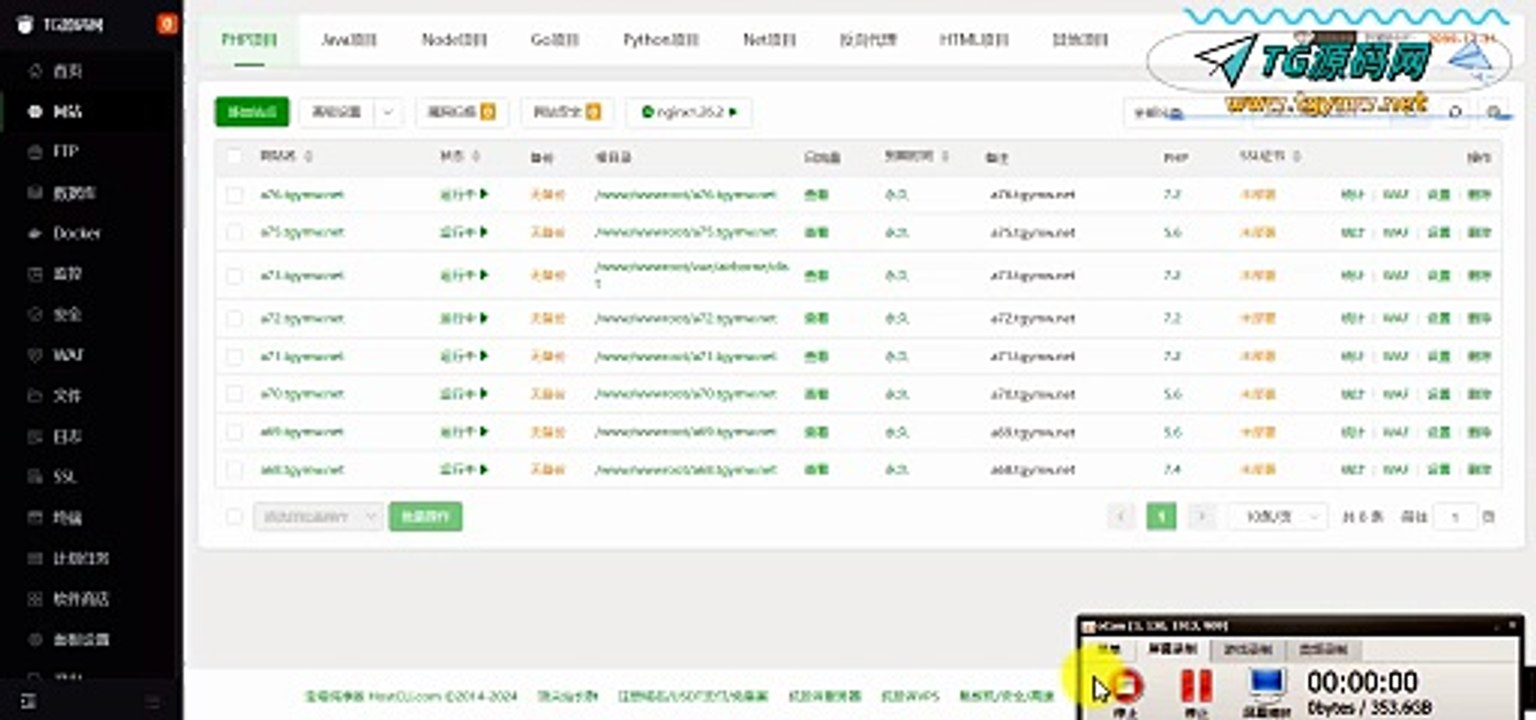Viewport: 1536px width, 720px height.
Task: Click the 高级设置 button
Action: (337, 113)
